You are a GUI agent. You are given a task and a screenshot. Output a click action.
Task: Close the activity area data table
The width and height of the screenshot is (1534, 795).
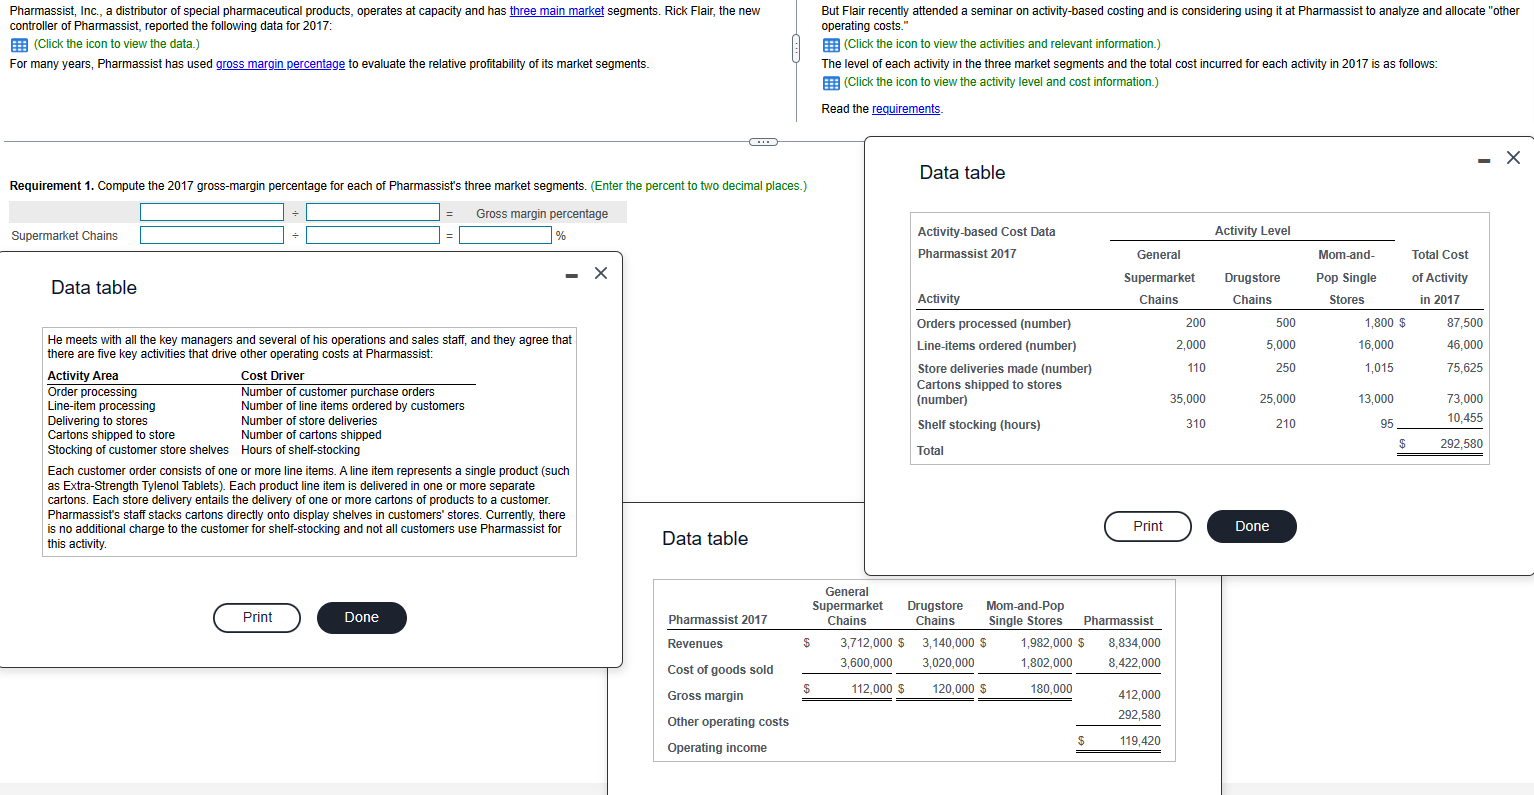600,273
